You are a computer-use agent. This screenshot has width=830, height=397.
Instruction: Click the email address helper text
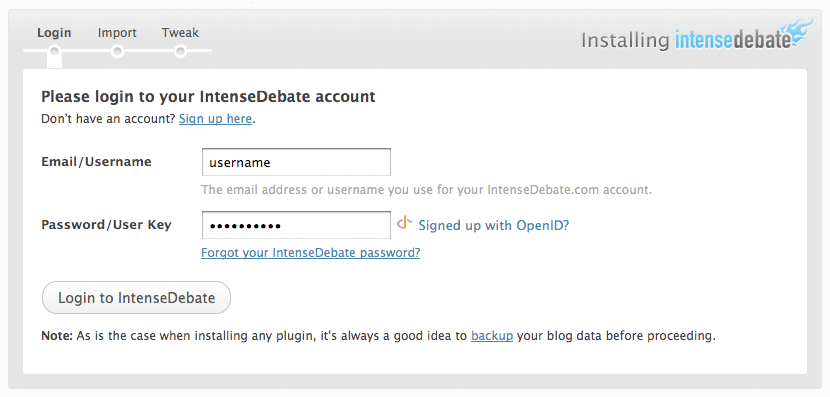(x=427, y=190)
